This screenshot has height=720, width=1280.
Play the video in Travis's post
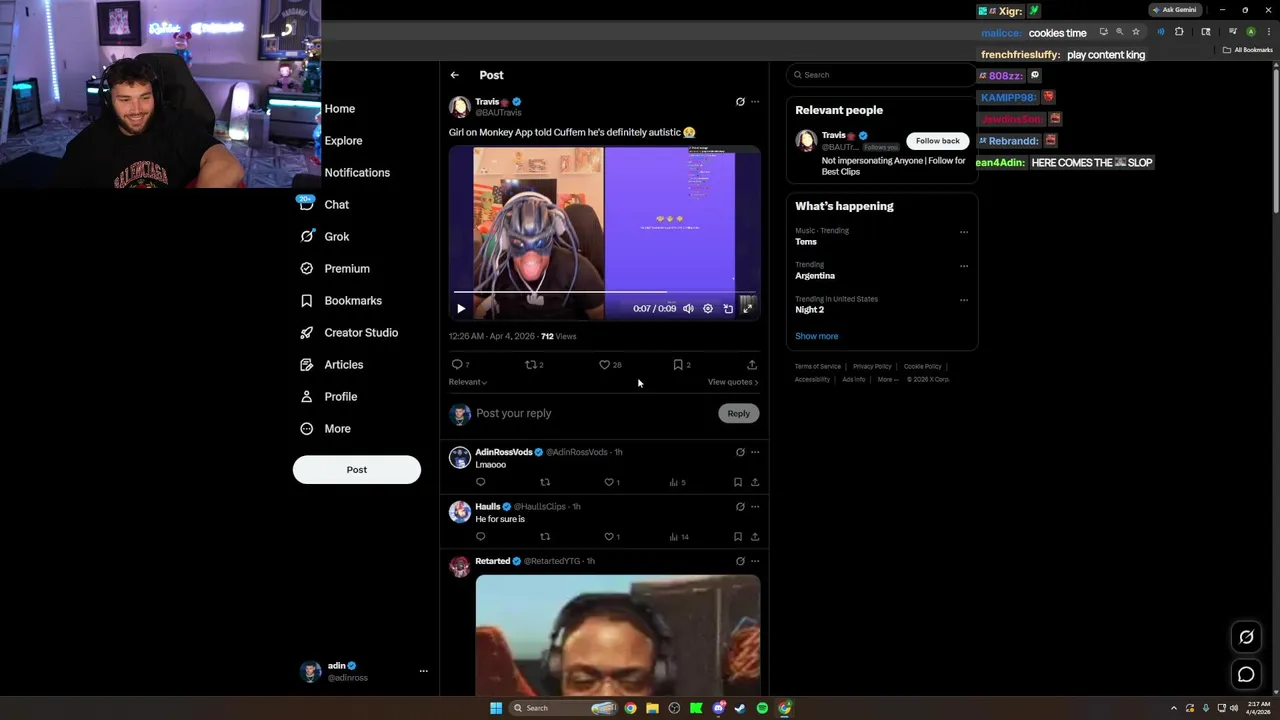click(461, 309)
